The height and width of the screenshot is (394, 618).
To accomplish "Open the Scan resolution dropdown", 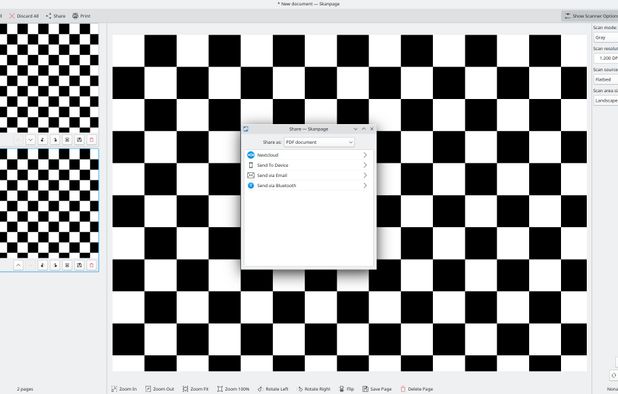I will [x=606, y=58].
